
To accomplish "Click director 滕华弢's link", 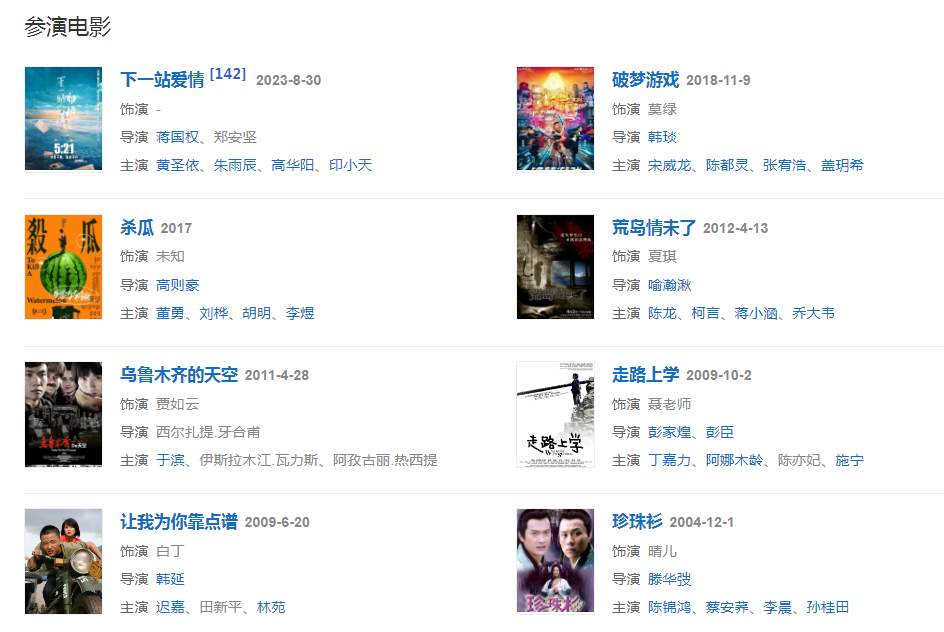I will click(669, 580).
